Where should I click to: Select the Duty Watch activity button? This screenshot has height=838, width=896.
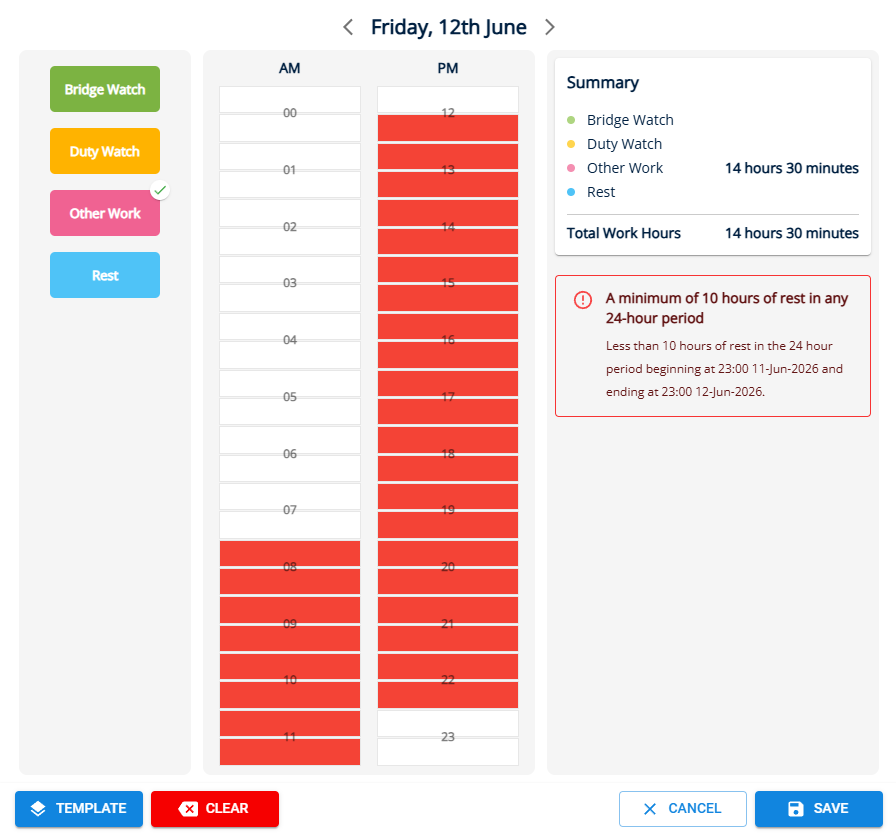[105, 151]
